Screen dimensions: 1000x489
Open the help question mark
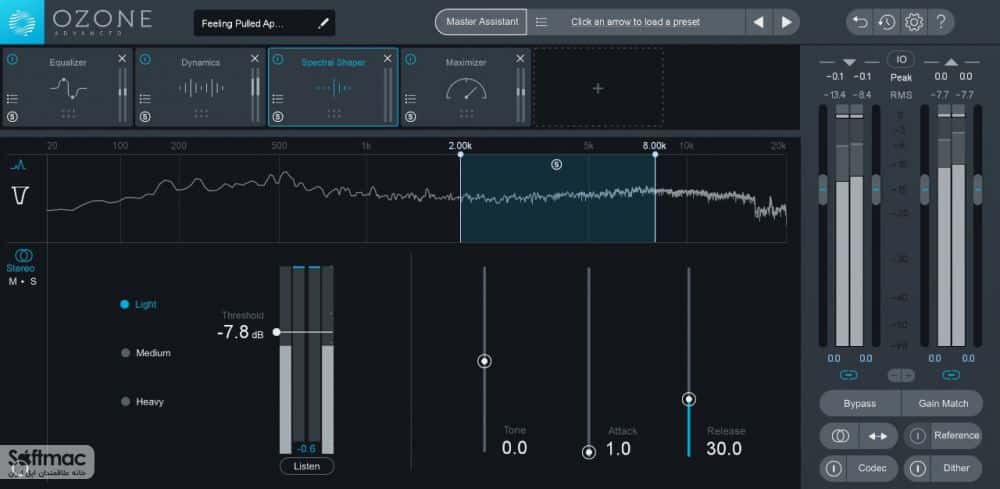click(x=940, y=22)
